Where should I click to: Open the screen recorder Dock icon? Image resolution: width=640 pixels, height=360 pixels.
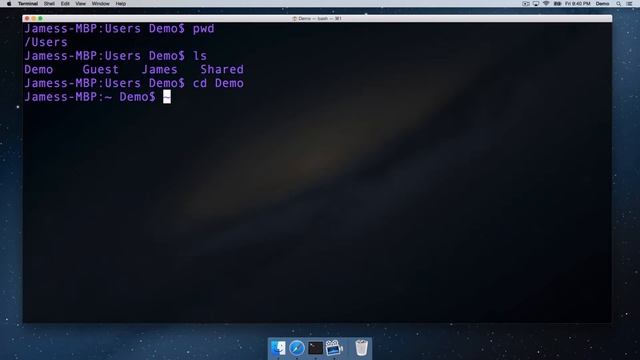point(334,348)
